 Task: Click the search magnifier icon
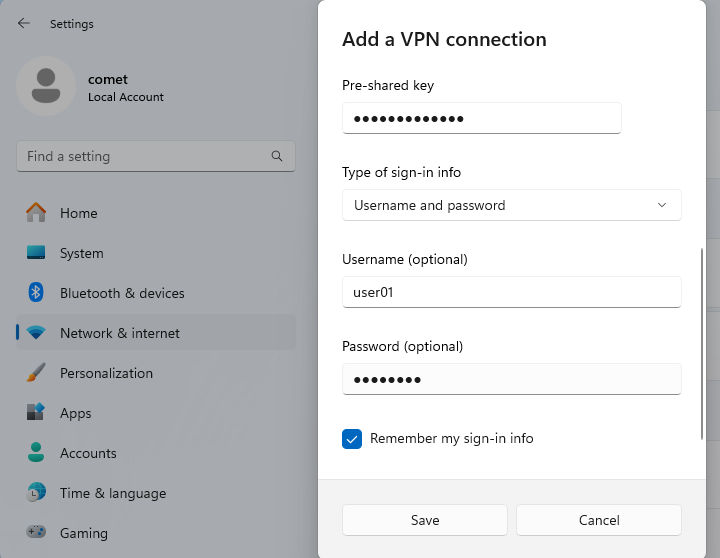point(276,156)
